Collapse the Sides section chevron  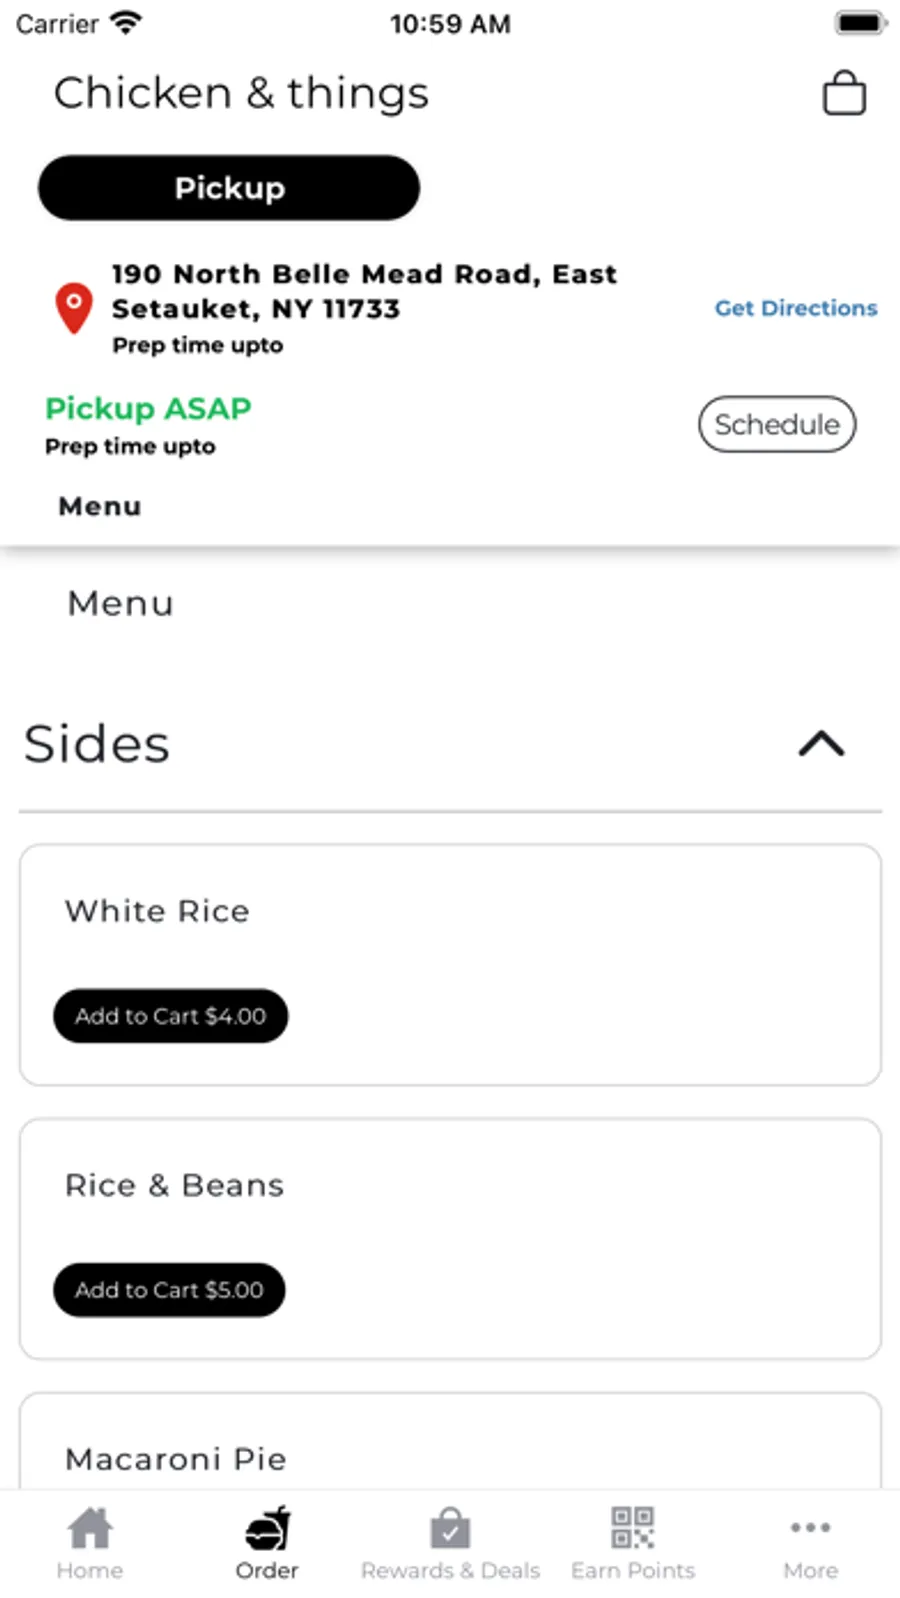(x=821, y=744)
